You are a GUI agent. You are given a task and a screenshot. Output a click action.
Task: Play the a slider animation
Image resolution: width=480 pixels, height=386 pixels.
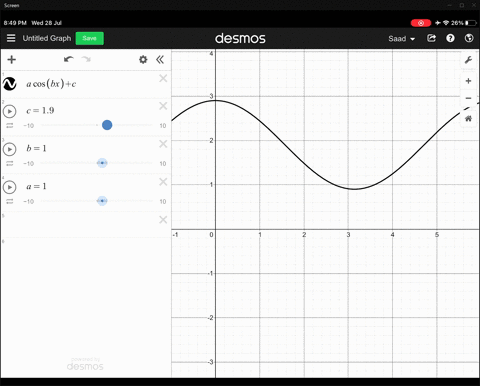[10, 187]
